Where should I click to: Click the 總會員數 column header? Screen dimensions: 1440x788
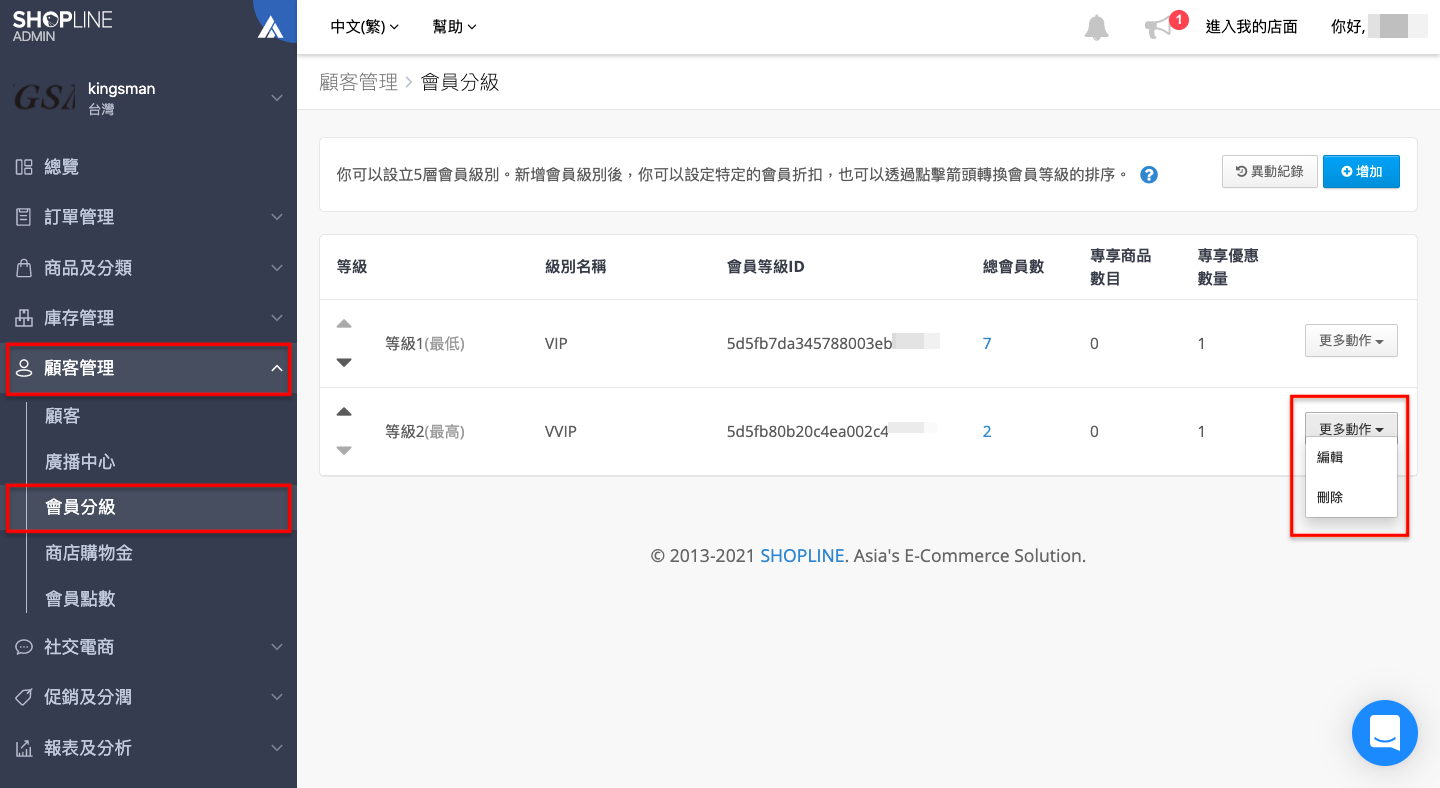coord(1014,267)
